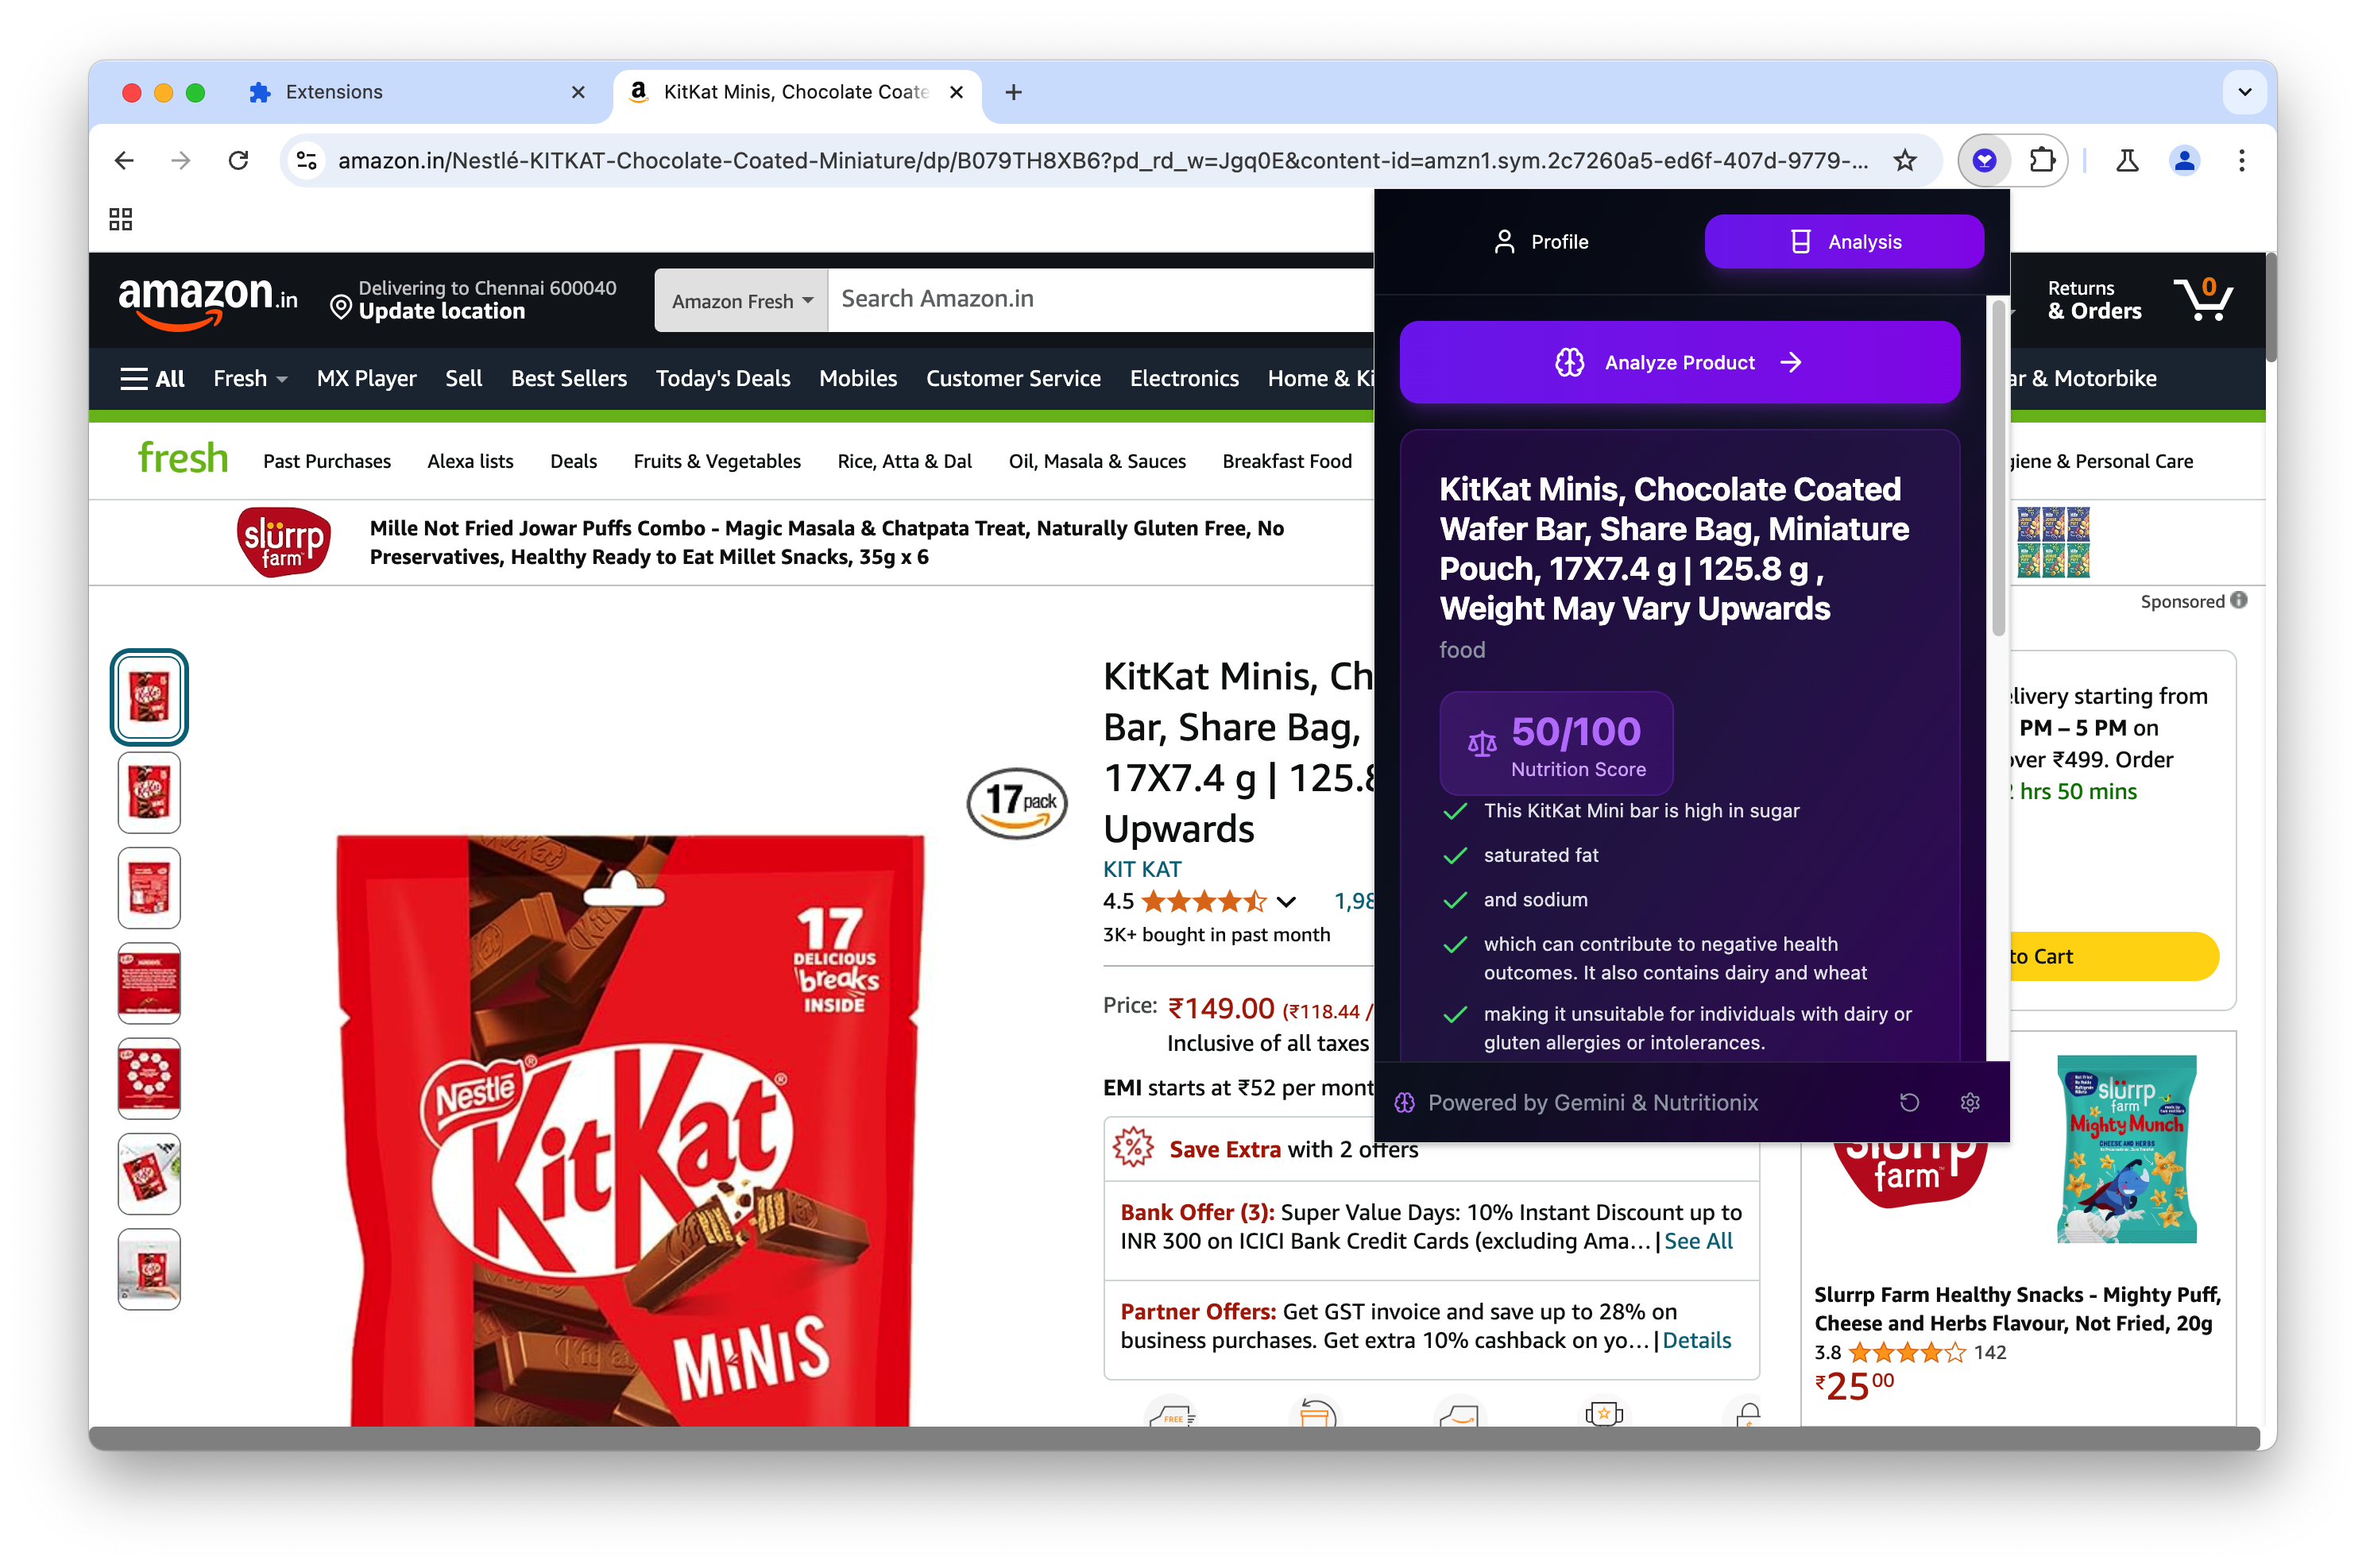
Task: Click the nutrition extension toolbar icon
Action: 1984,160
